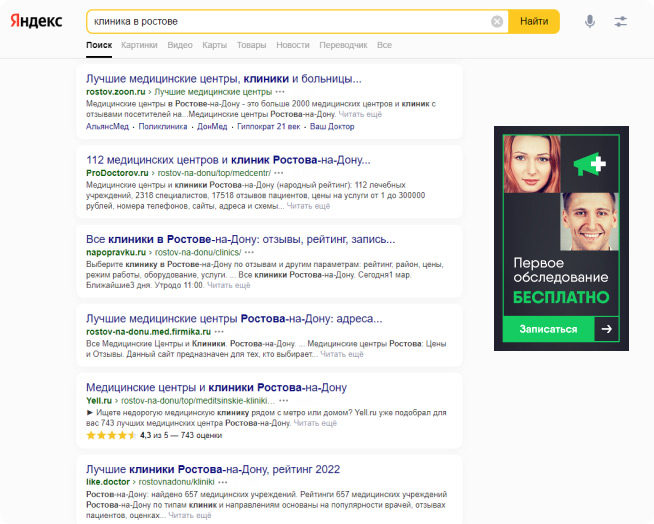Open three-dot menu of firmika.ru result
654x524 pixels.
(219, 332)
